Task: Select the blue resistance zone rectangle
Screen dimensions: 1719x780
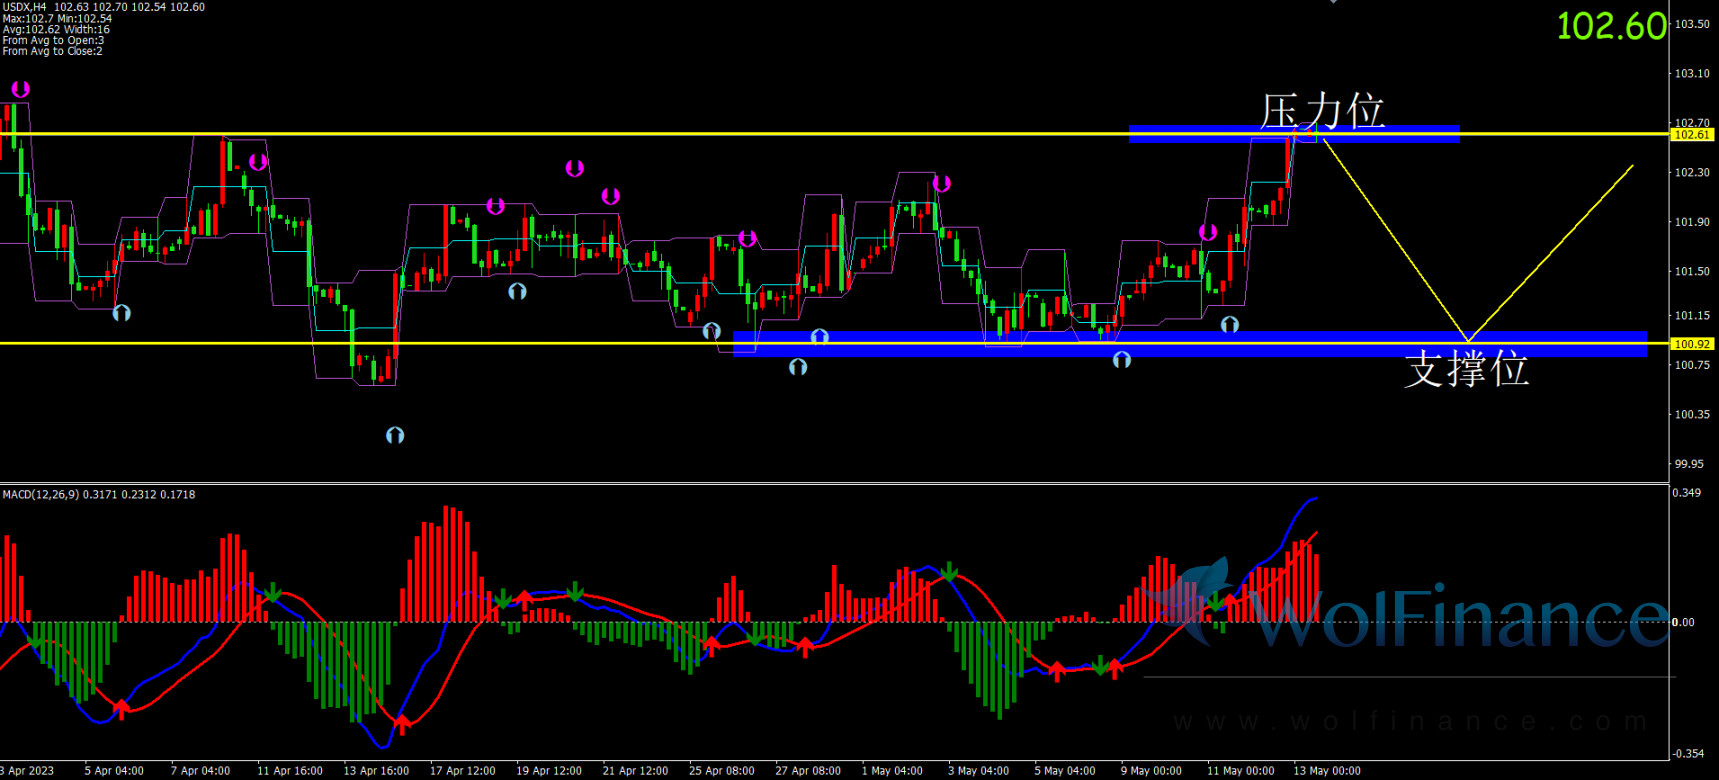Action: point(1294,134)
